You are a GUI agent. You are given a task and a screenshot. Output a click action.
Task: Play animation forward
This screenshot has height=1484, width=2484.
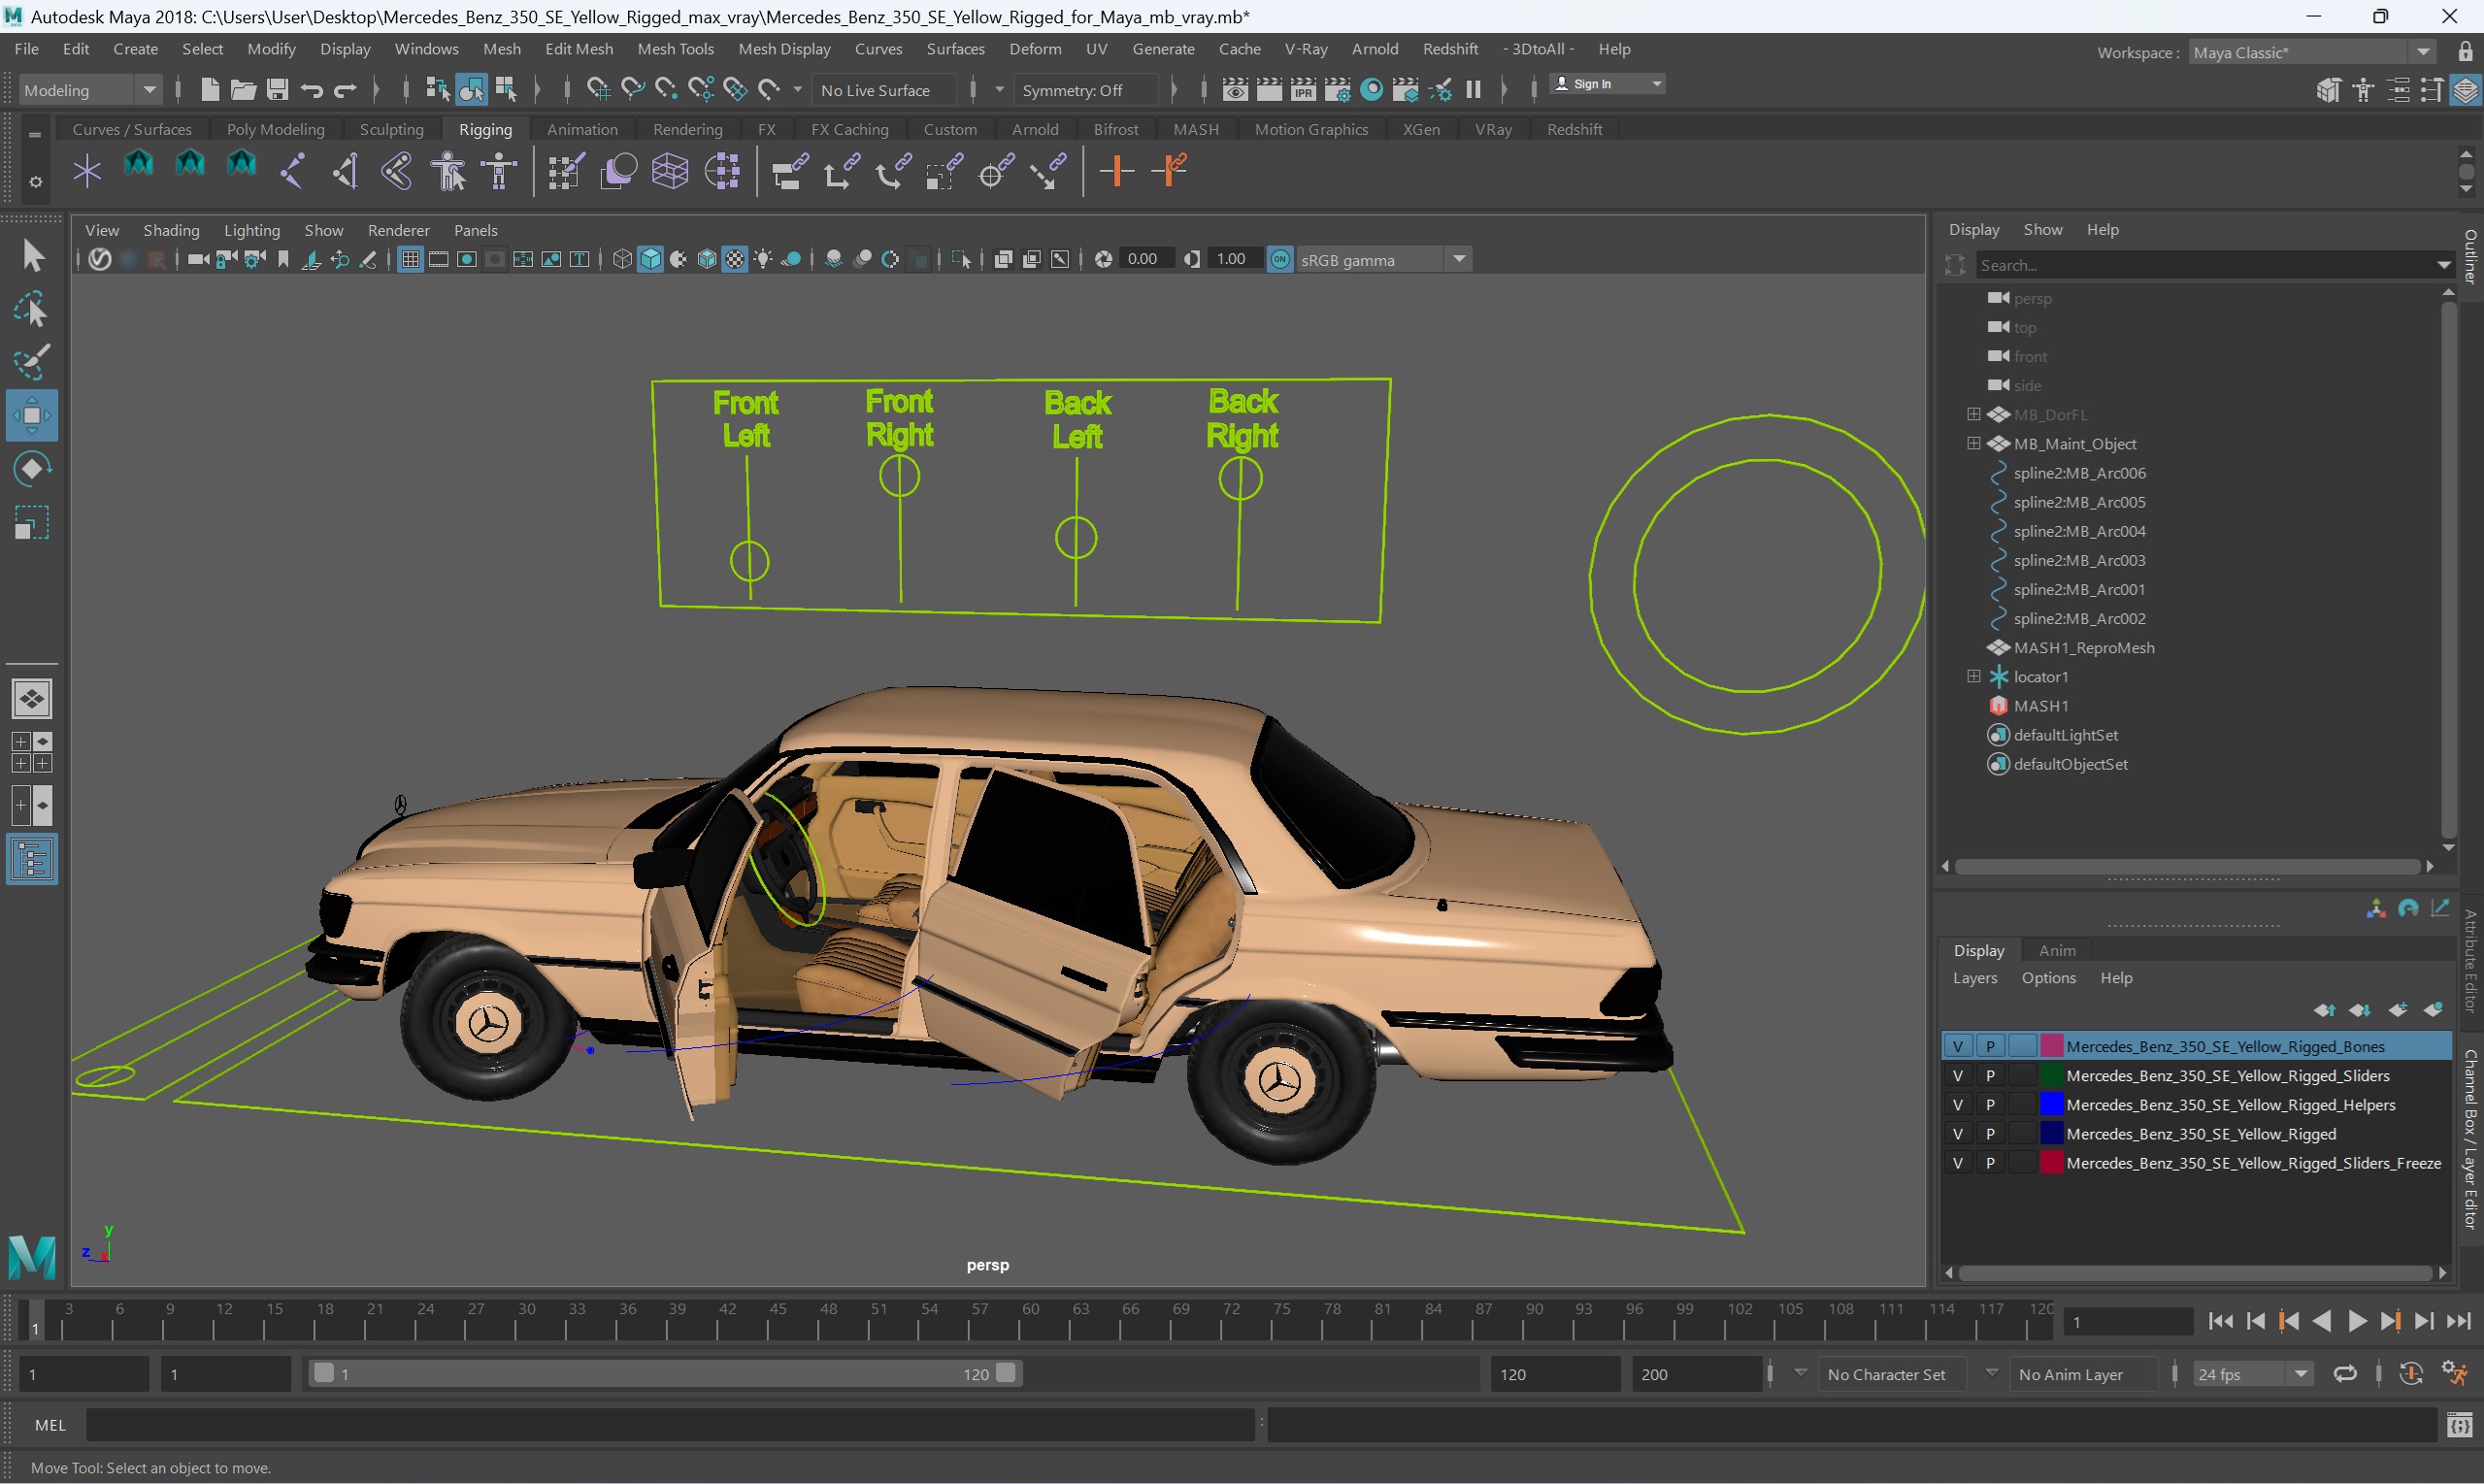coord(2356,1321)
